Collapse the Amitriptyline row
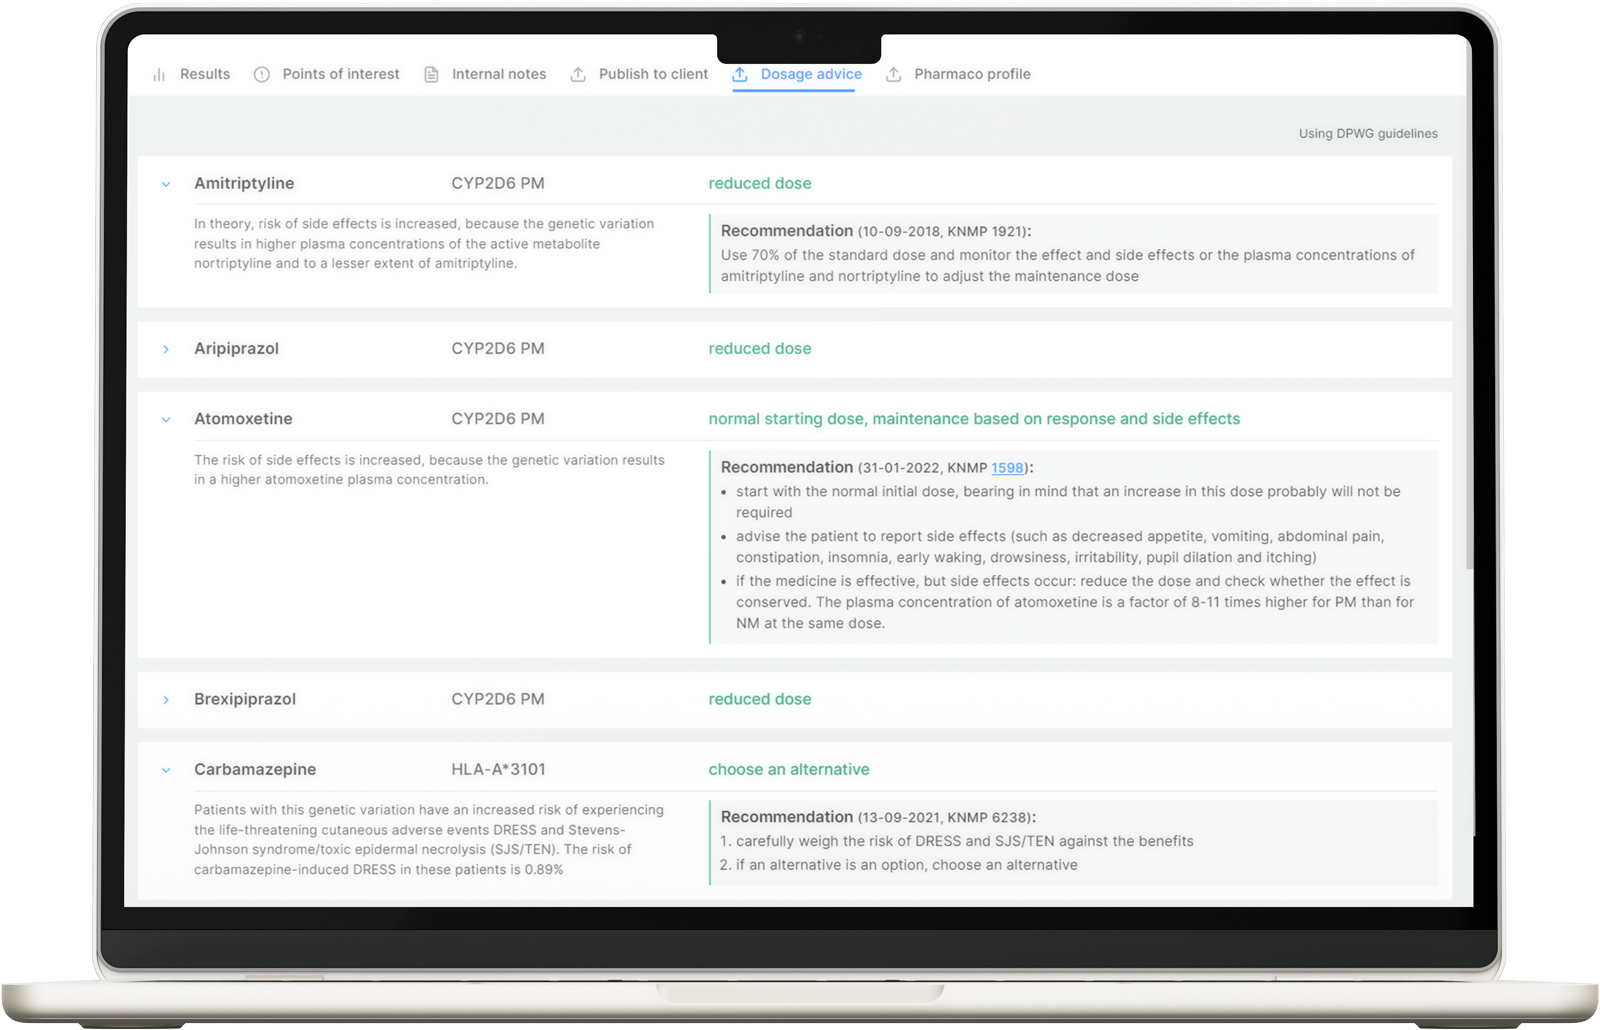The image size is (1600, 1030). point(166,184)
